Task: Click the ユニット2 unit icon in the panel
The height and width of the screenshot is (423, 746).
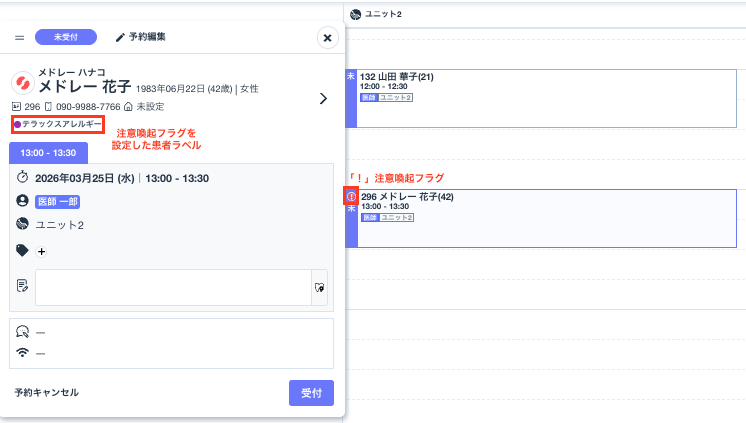Action: pyautogui.click(x=22, y=225)
